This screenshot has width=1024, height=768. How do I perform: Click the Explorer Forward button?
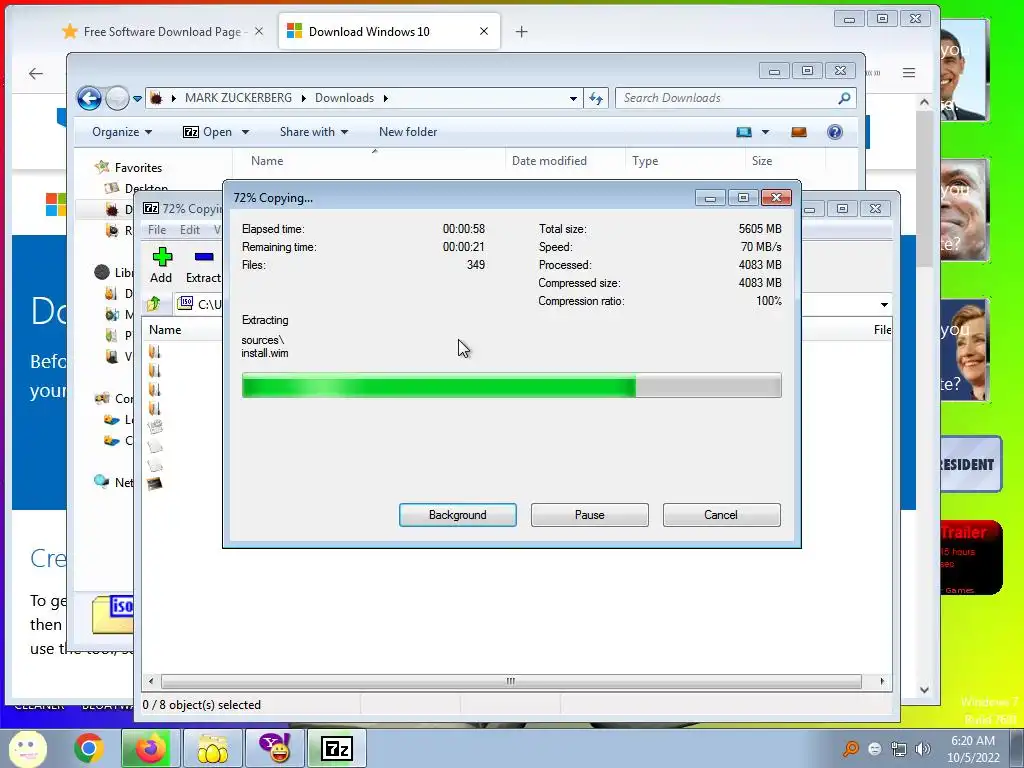coord(117,99)
